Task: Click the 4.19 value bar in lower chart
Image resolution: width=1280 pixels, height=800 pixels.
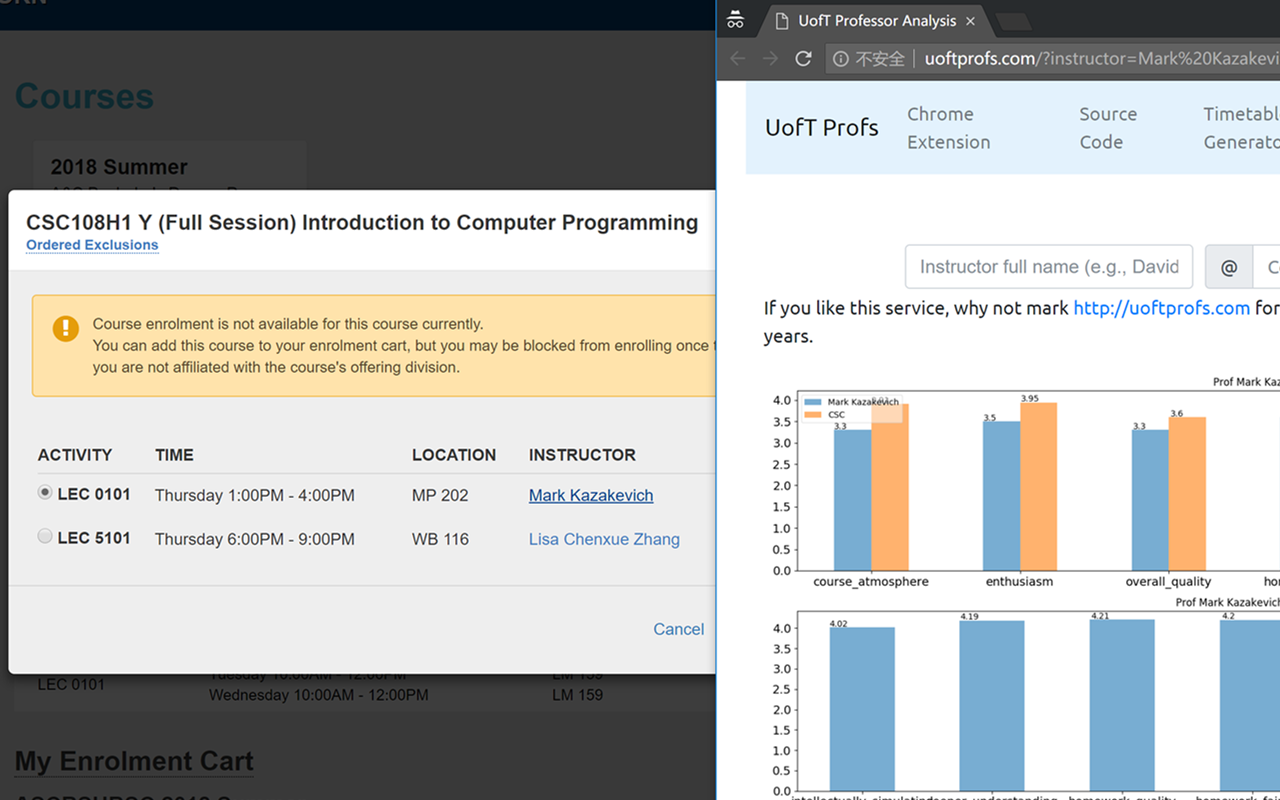Action: coord(992,706)
